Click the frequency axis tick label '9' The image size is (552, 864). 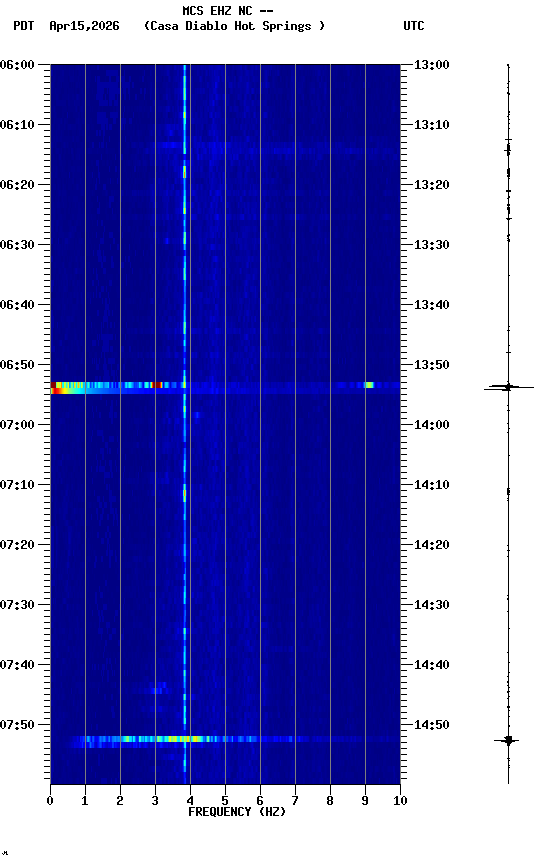tap(365, 801)
